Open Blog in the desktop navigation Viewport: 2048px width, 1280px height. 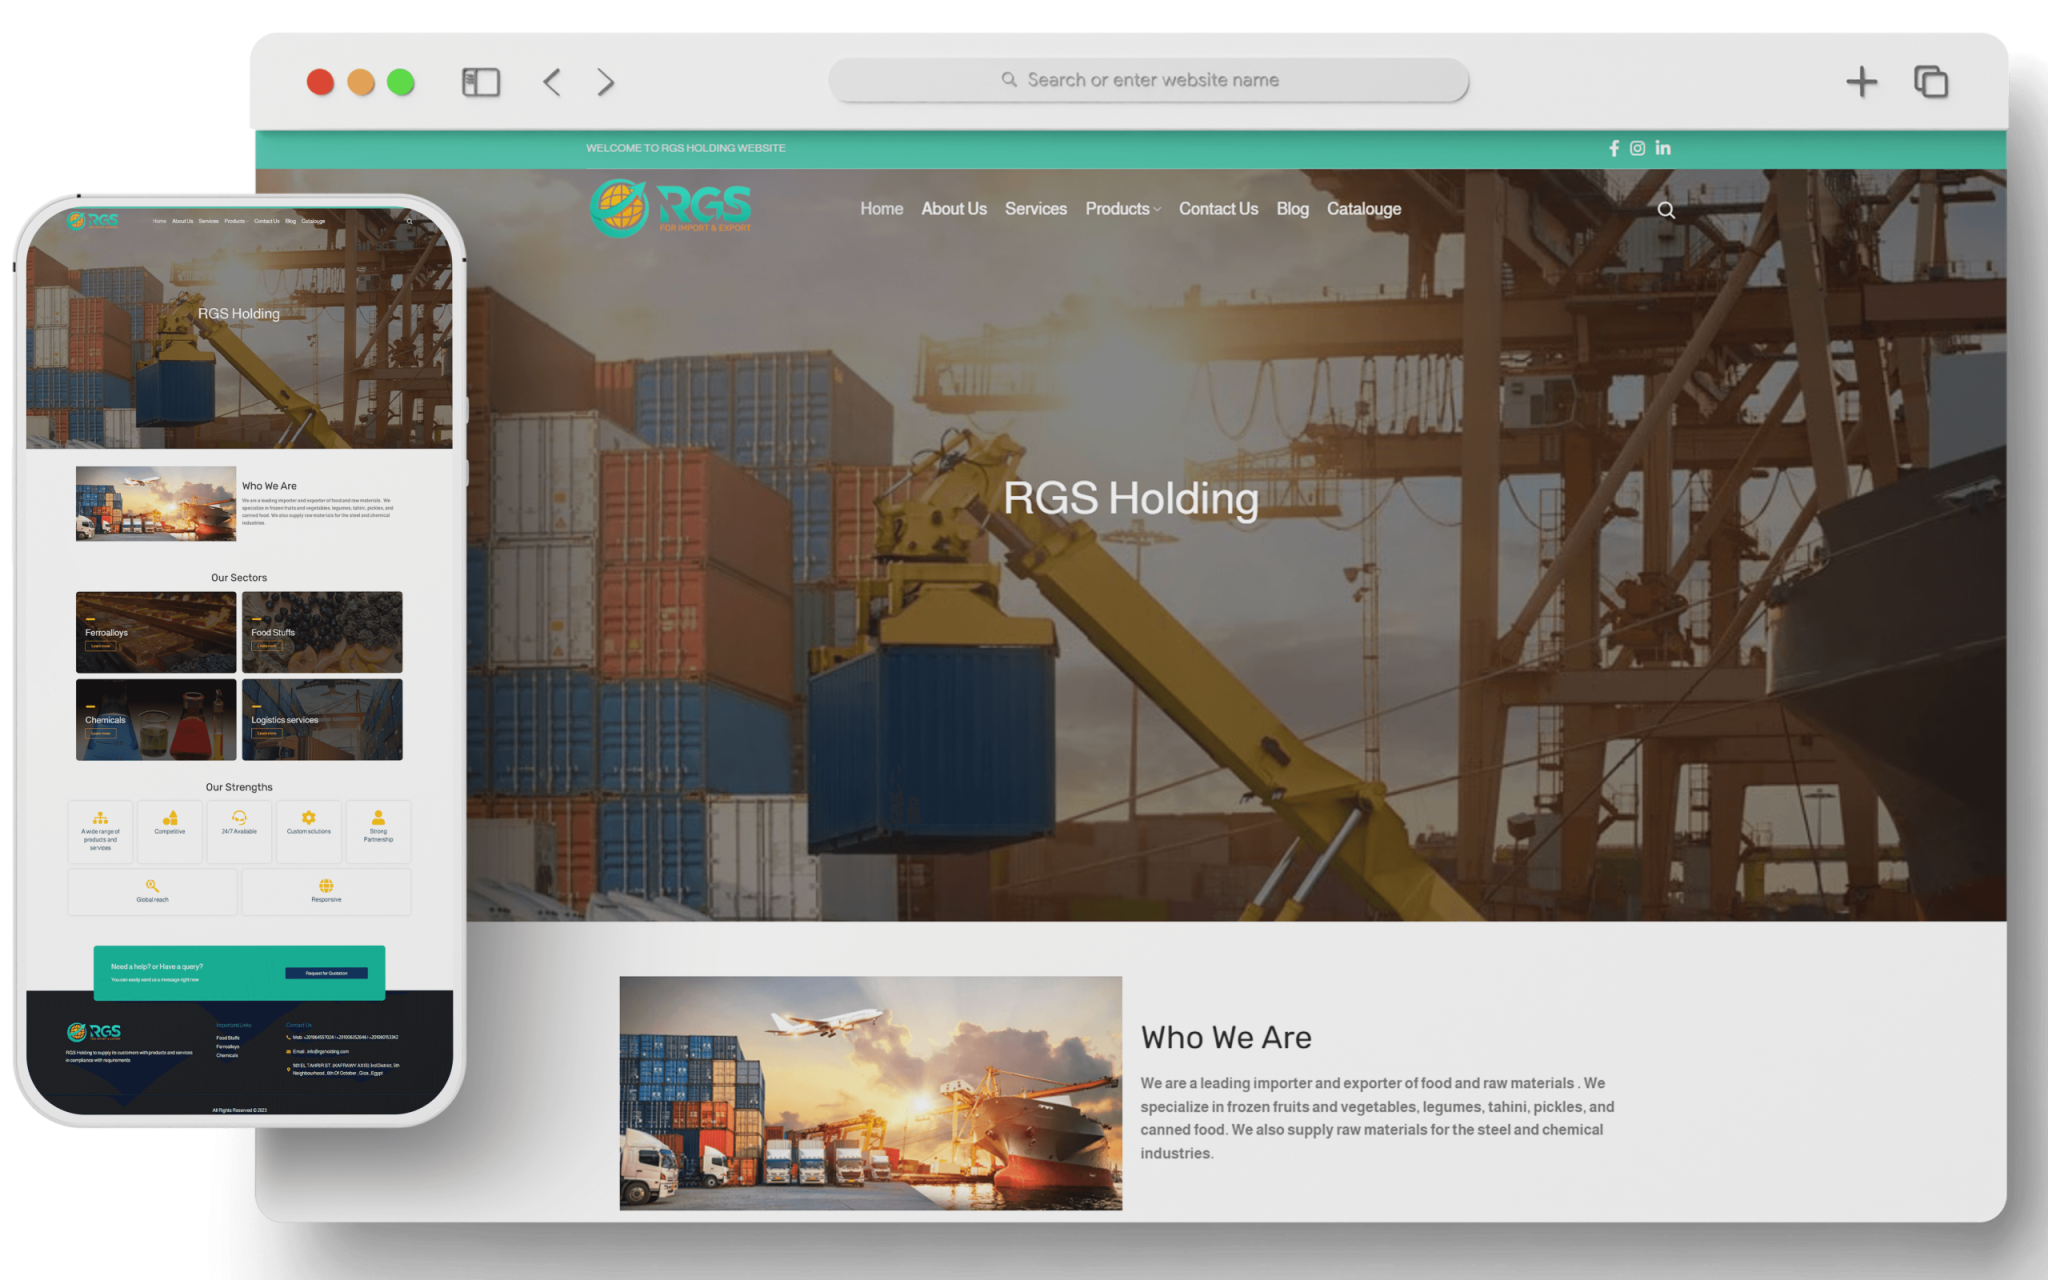[1292, 209]
